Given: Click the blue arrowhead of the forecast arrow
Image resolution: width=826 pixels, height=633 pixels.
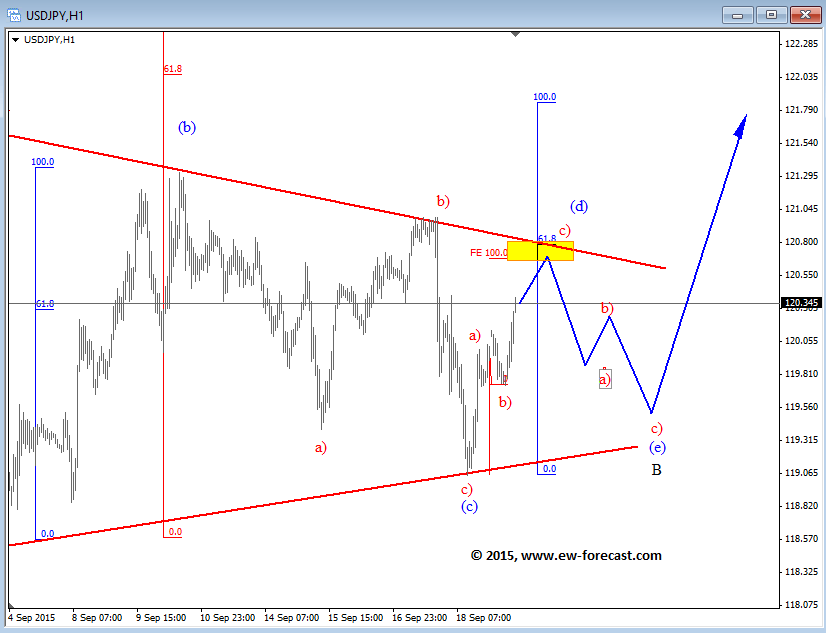Looking at the screenshot, I should 741,124.
